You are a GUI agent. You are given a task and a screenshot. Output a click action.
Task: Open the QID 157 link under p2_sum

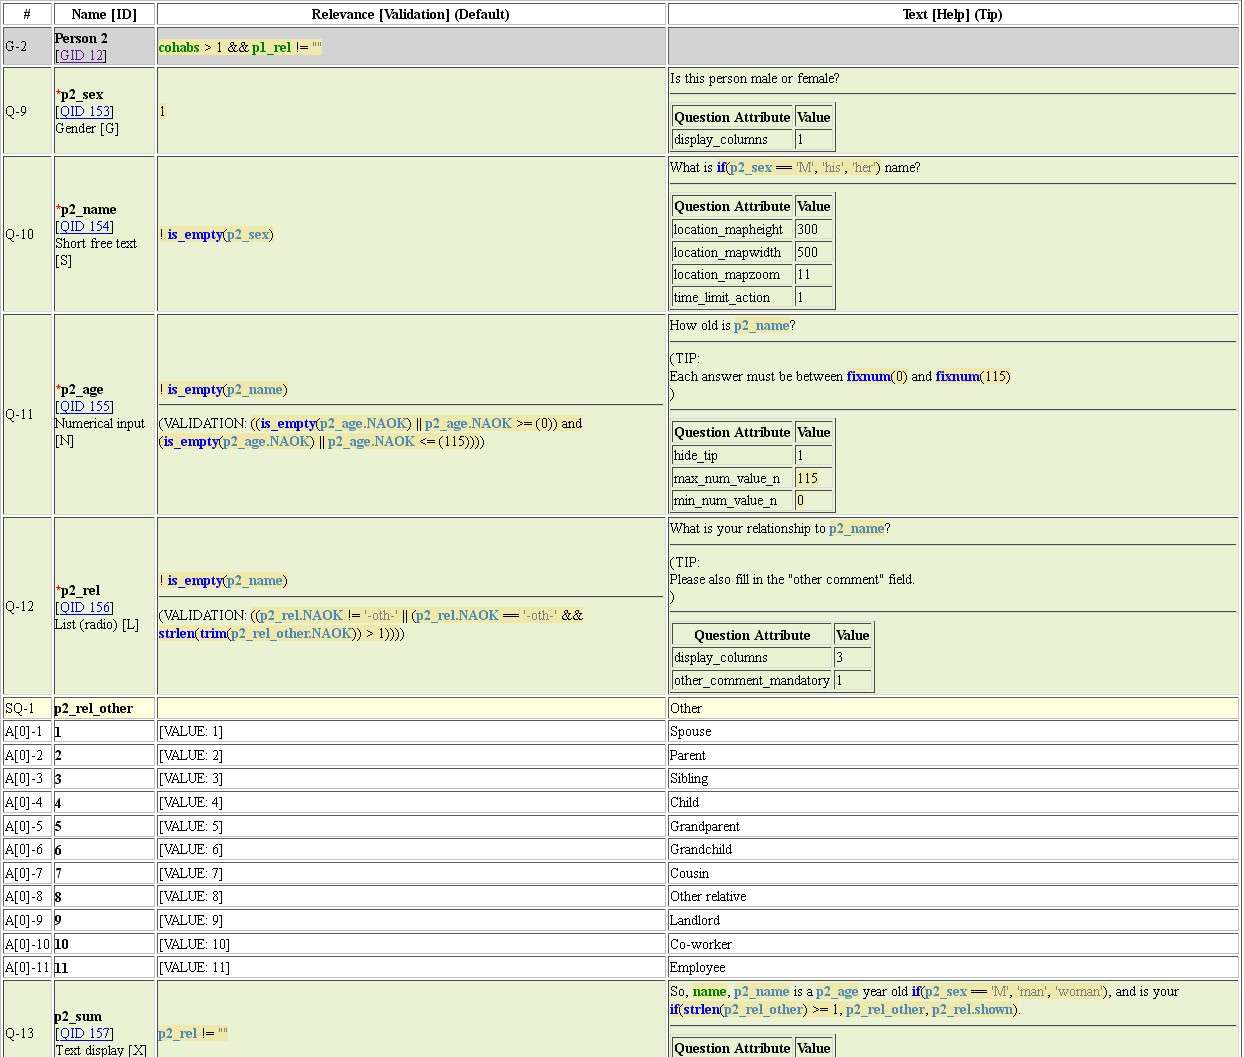point(85,1034)
